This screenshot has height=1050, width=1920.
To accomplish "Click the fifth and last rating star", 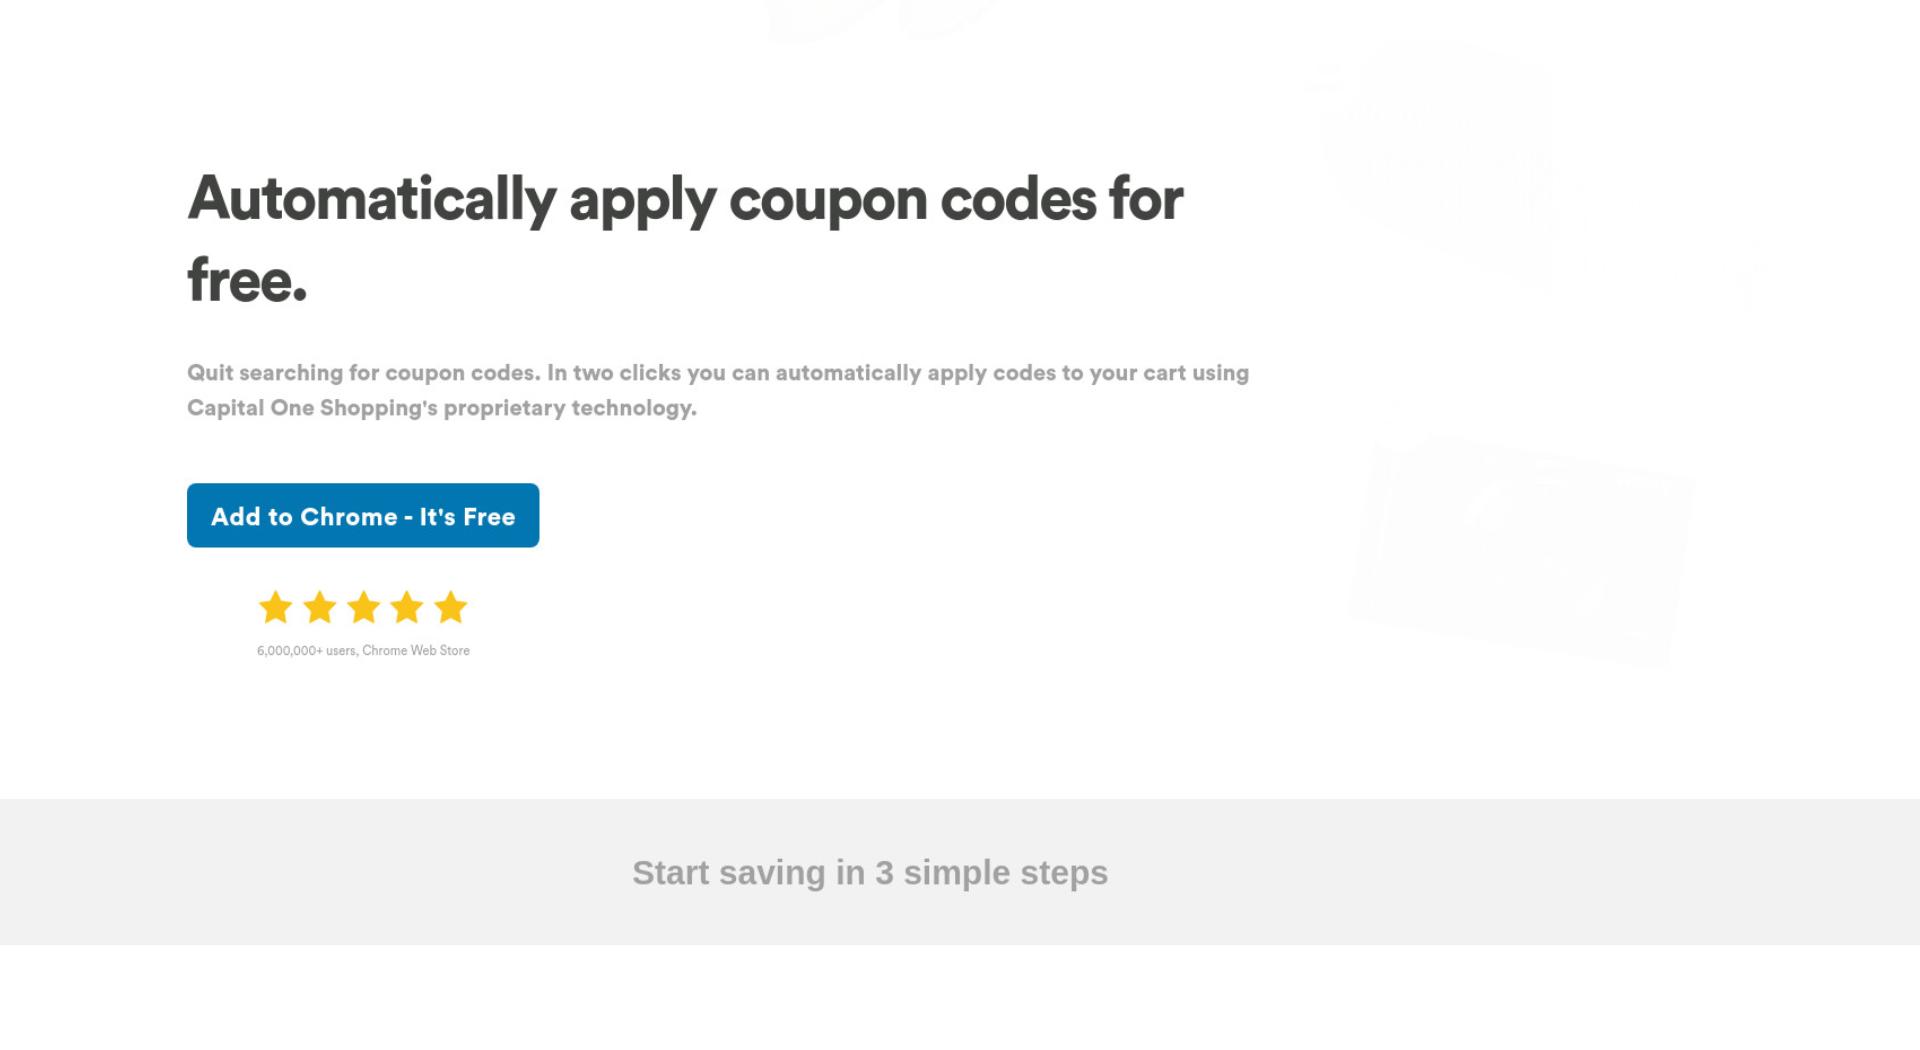I will pyautogui.click(x=451, y=607).
